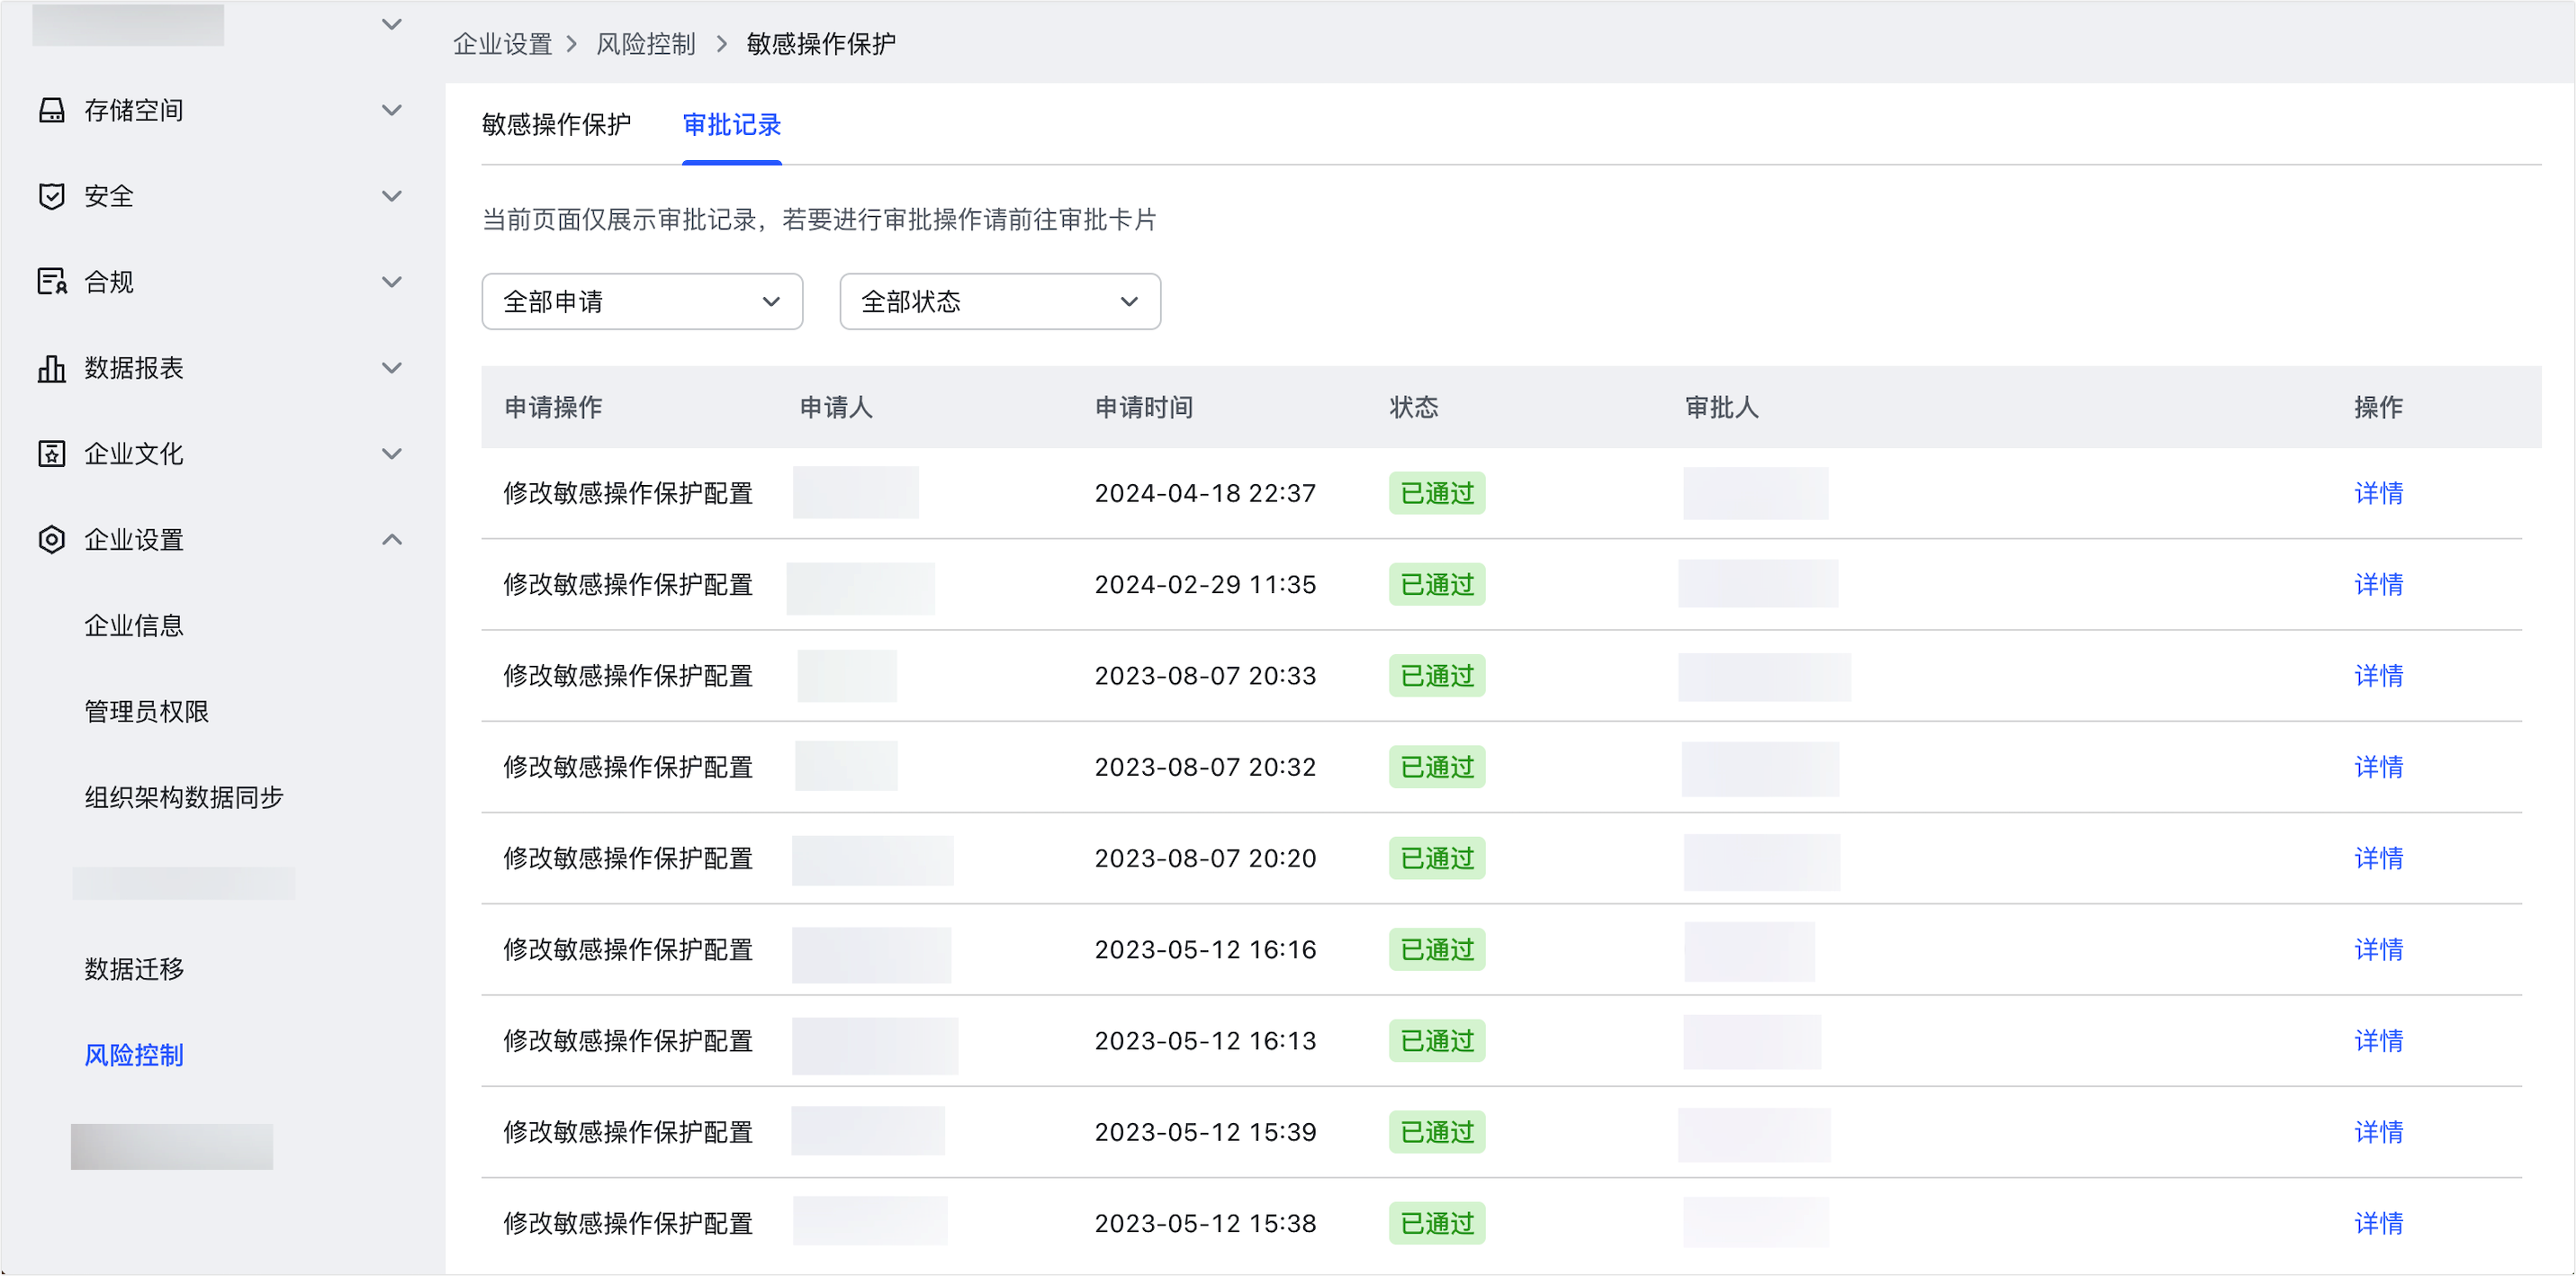
Task: Switch to the 敏感操作保护 tab
Action: click(556, 125)
